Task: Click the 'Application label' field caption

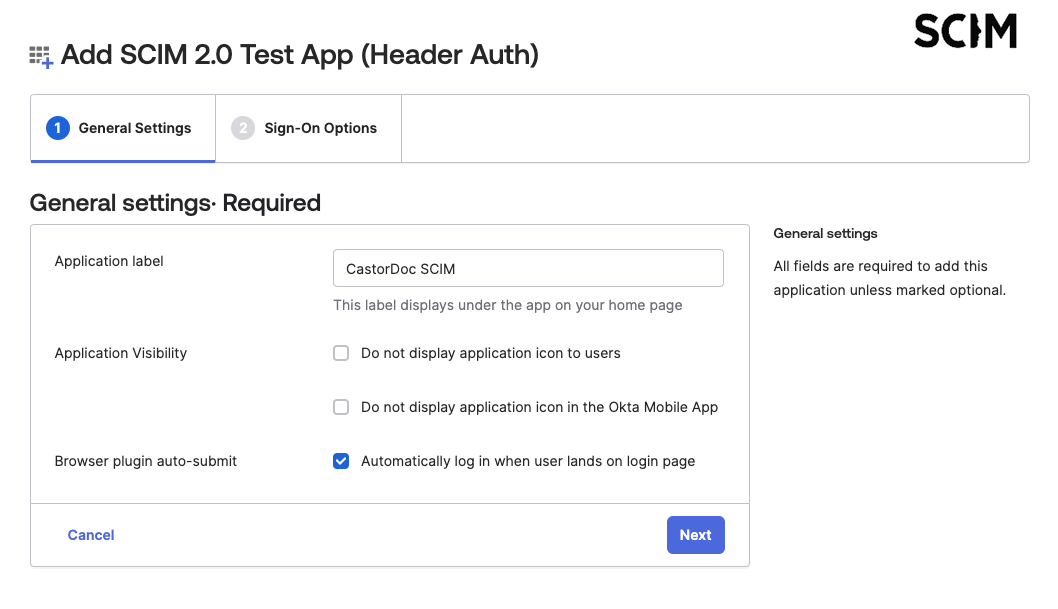Action: (x=109, y=261)
